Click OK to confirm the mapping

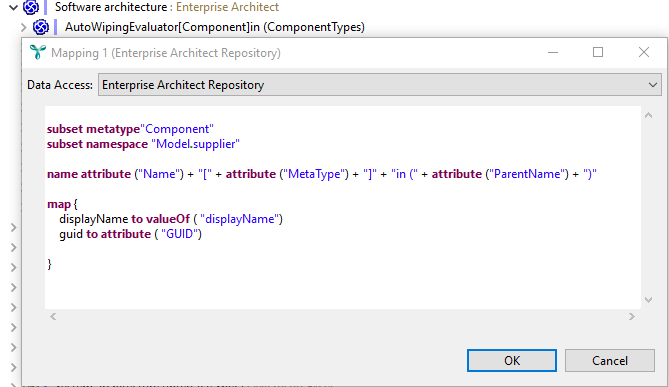pos(512,361)
